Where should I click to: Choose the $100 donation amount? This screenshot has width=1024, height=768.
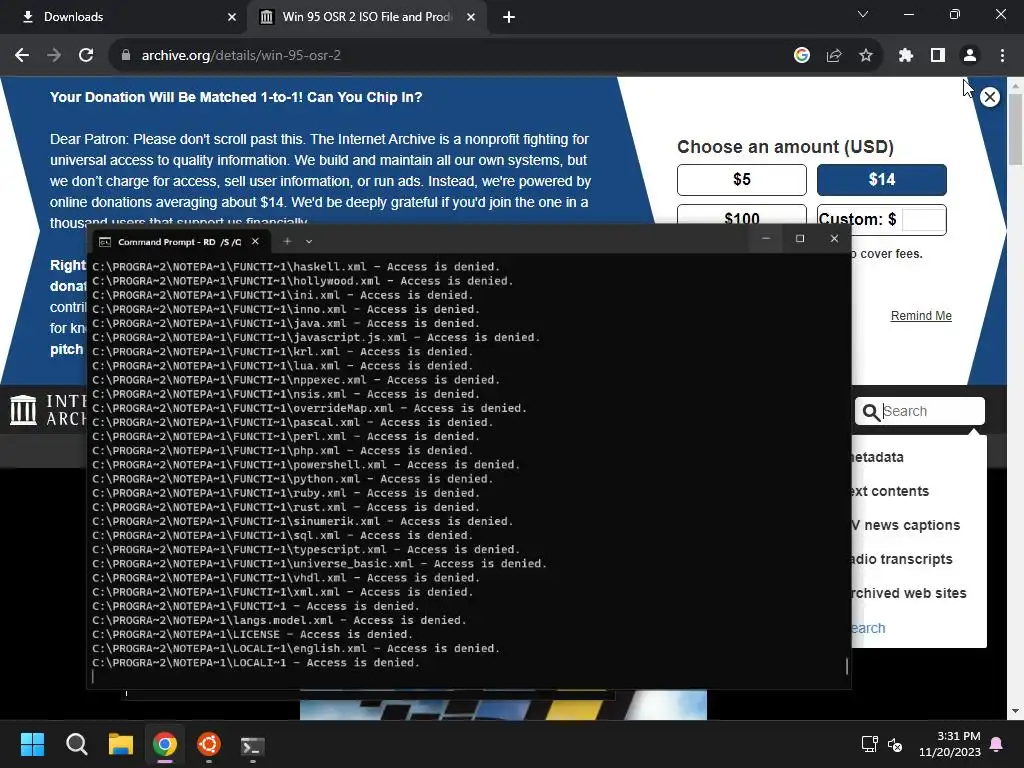coord(742,215)
